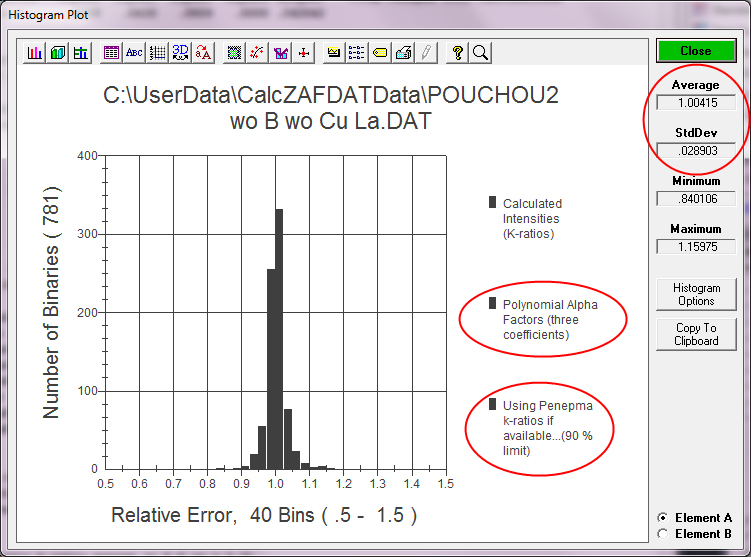The width and height of the screenshot is (751, 557).
Task: Select the data table grid icon
Action: coord(111,52)
